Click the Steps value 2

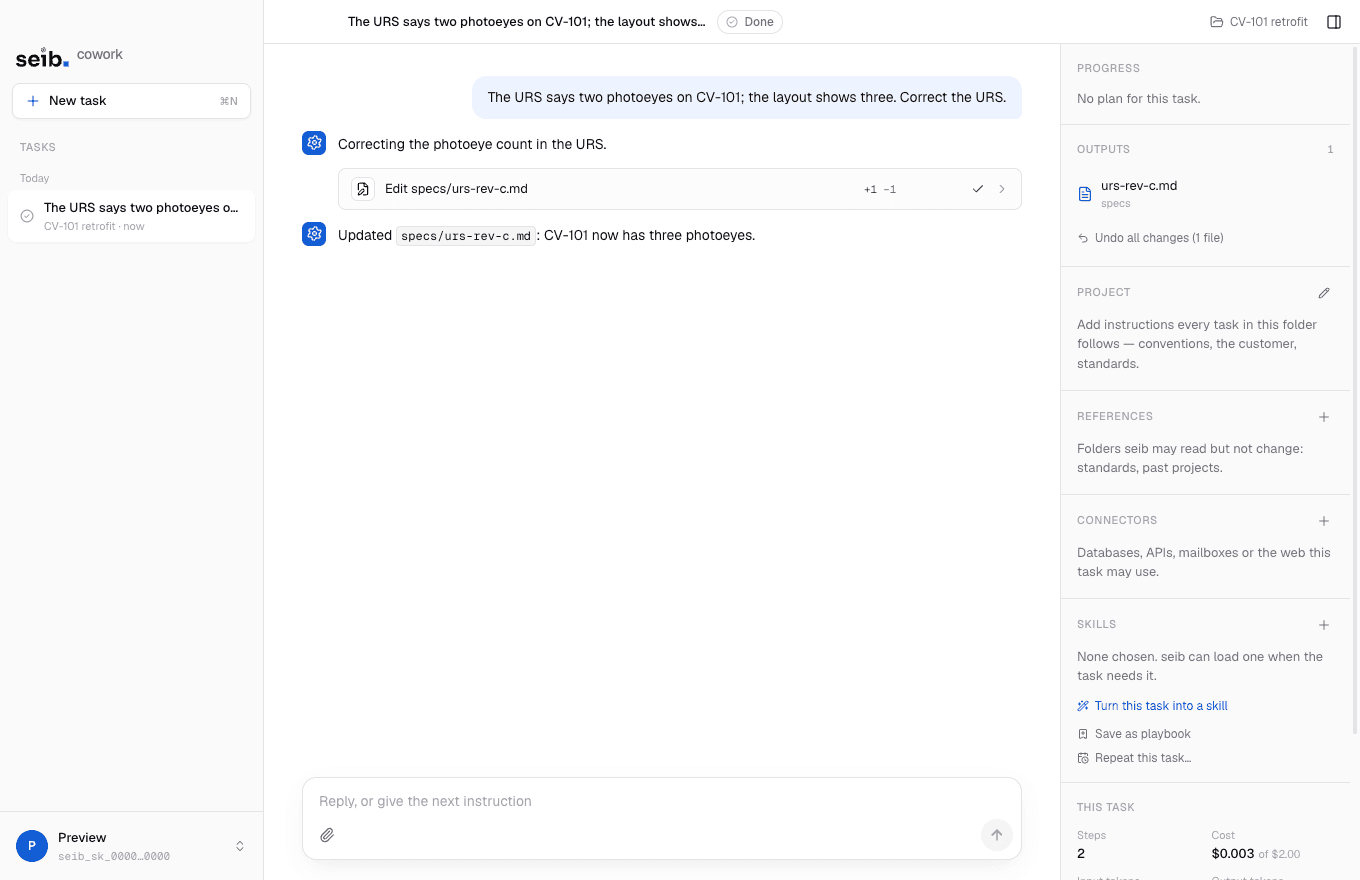(x=1081, y=854)
